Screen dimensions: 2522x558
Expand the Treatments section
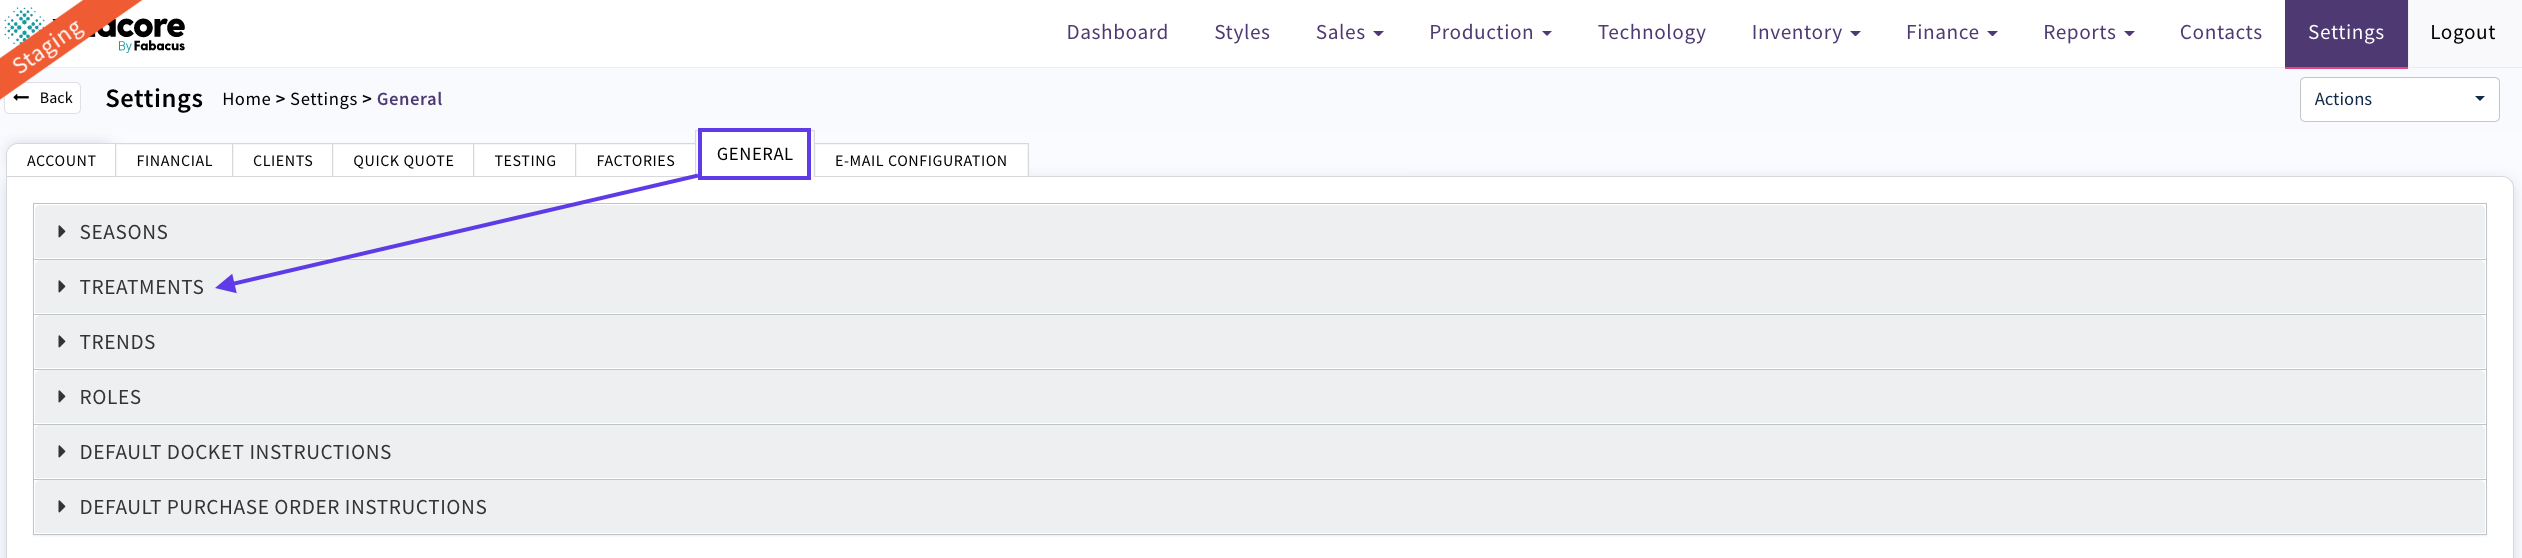coord(141,287)
